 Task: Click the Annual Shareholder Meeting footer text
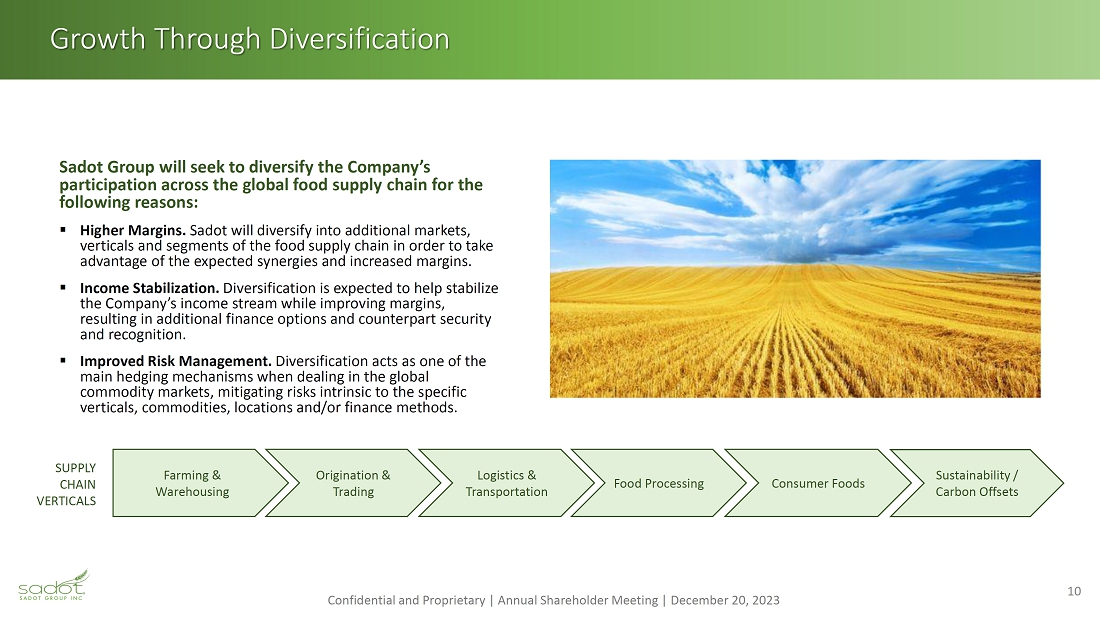[578, 600]
